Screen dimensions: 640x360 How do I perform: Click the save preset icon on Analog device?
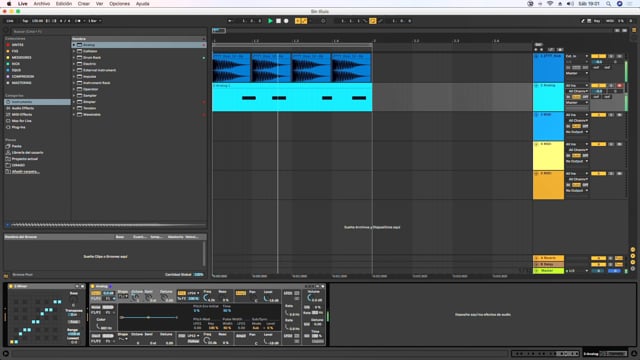(x=322, y=287)
